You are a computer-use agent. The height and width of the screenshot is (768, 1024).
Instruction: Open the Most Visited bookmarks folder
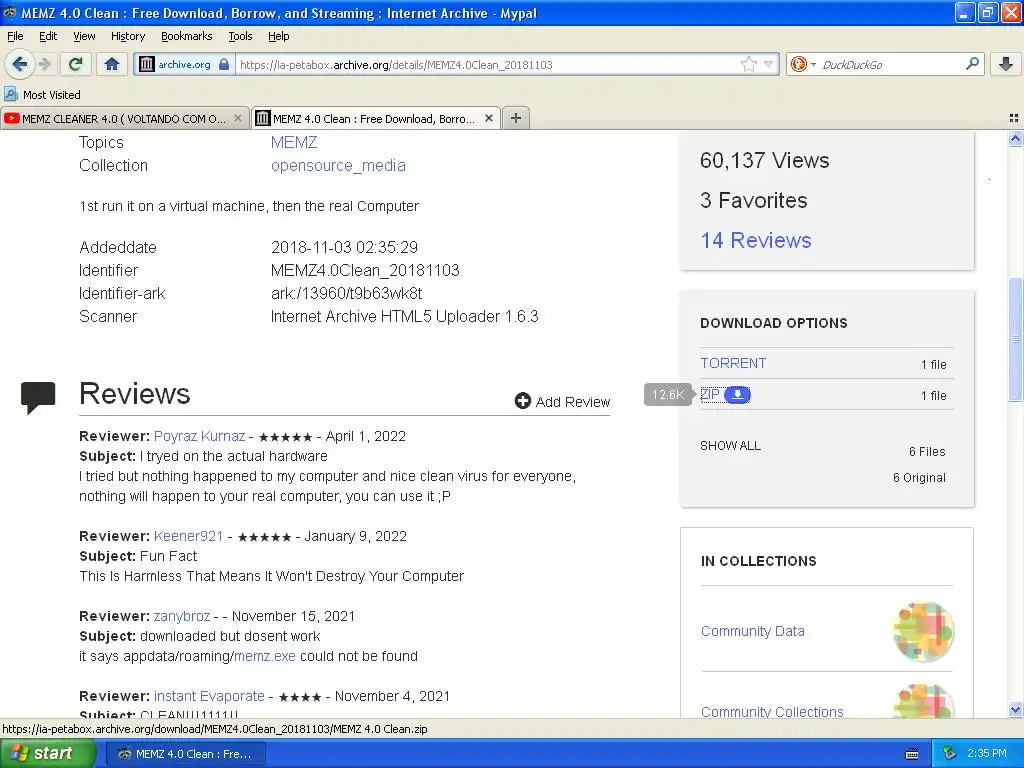coord(42,95)
